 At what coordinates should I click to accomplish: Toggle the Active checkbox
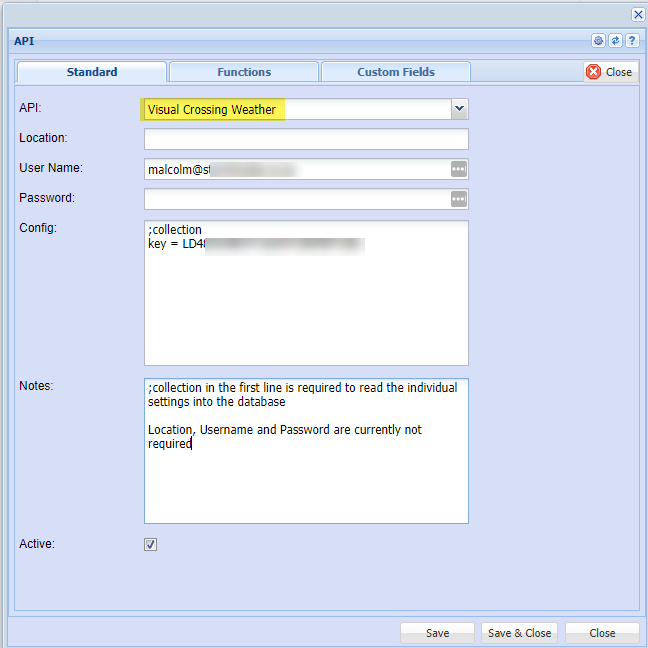[x=151, y=545]
